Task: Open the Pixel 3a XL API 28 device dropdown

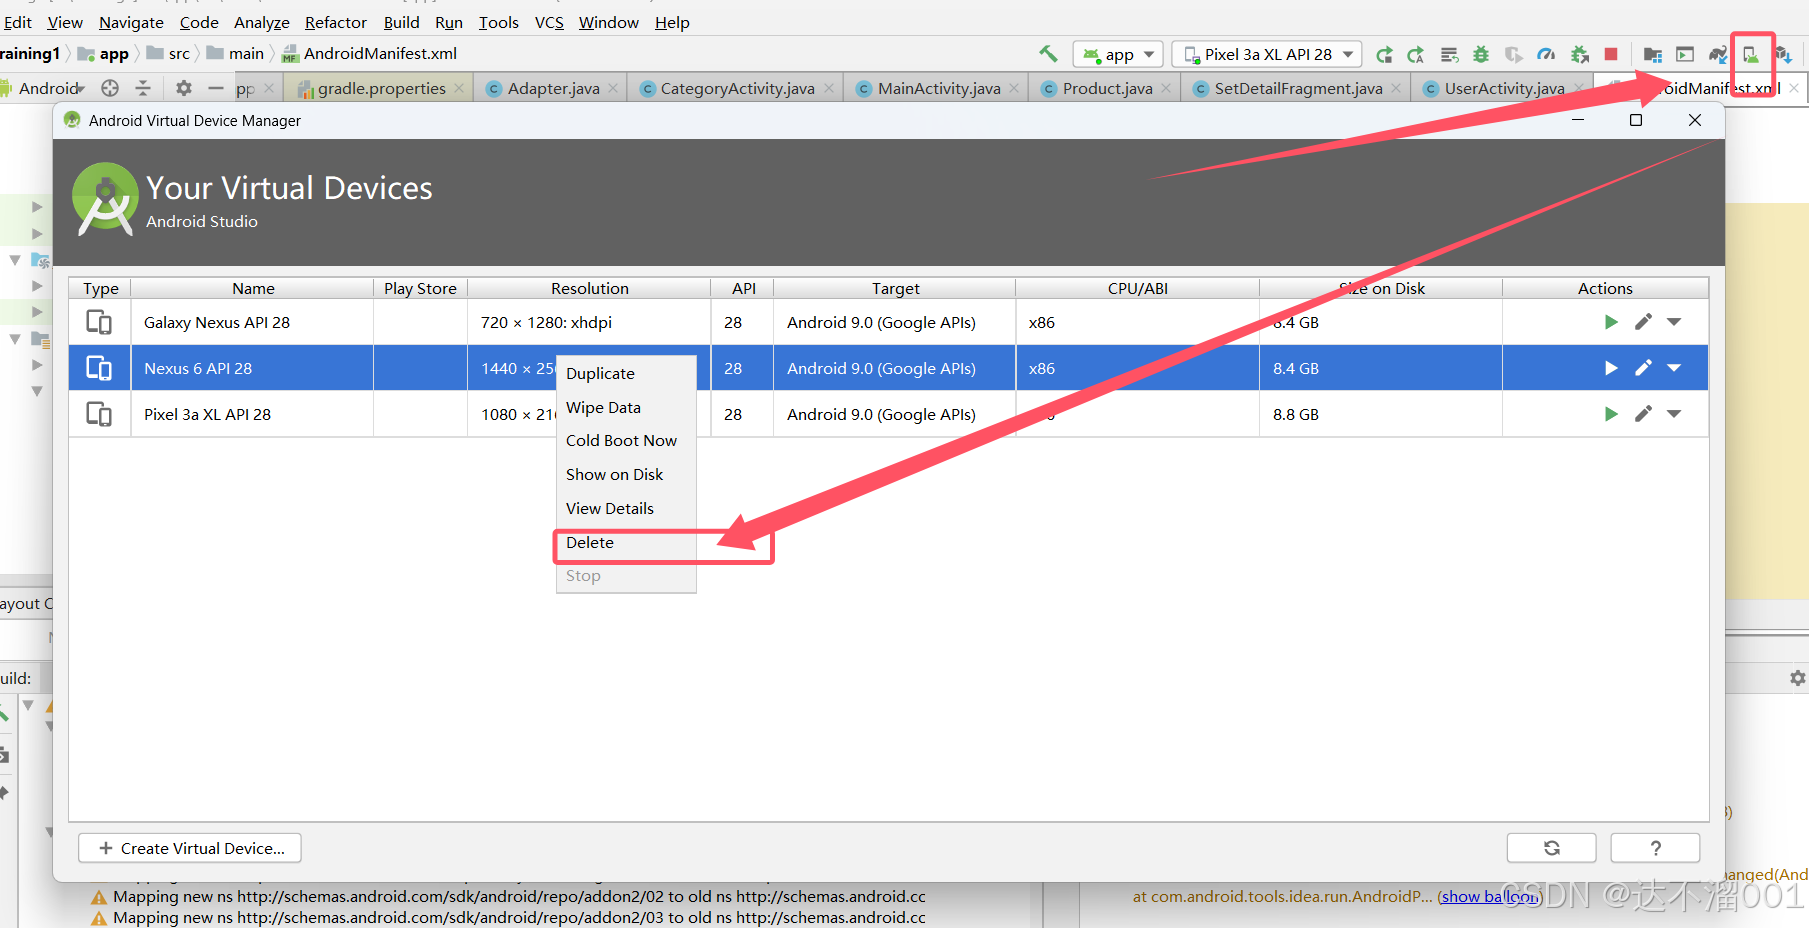Action: (x=1267, y=54)
